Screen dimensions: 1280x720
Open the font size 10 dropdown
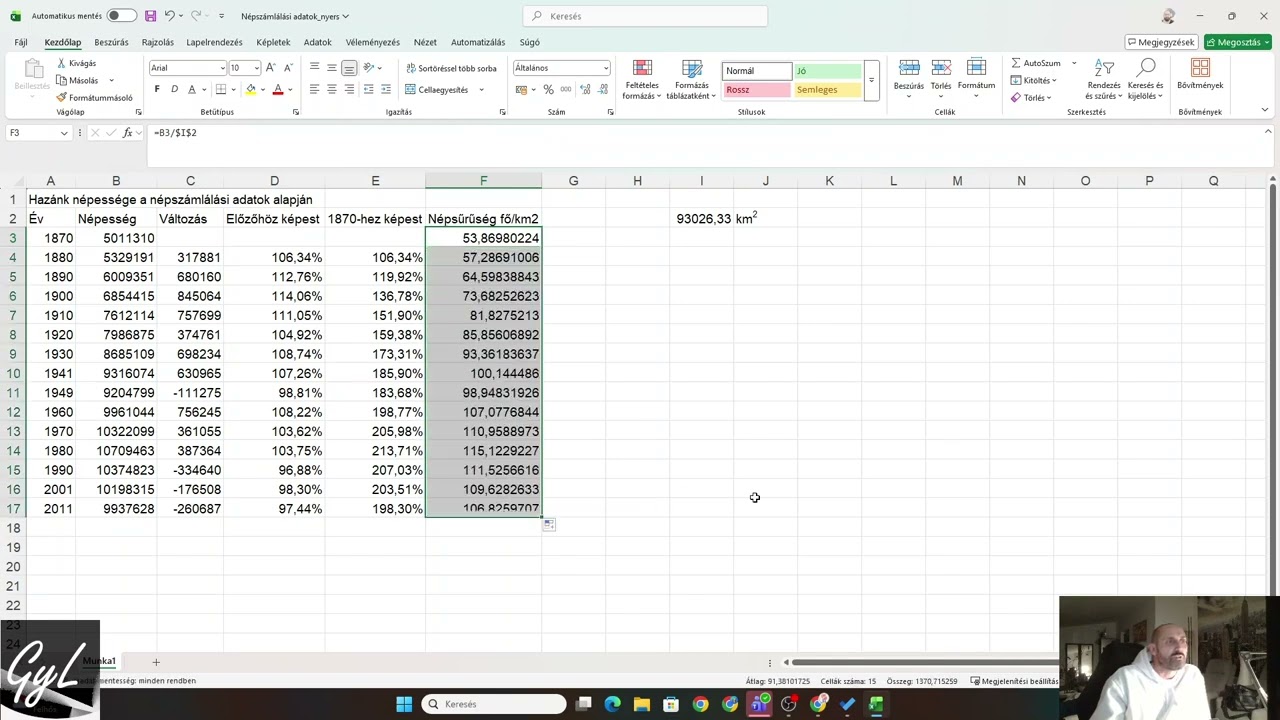pos(257,68)
